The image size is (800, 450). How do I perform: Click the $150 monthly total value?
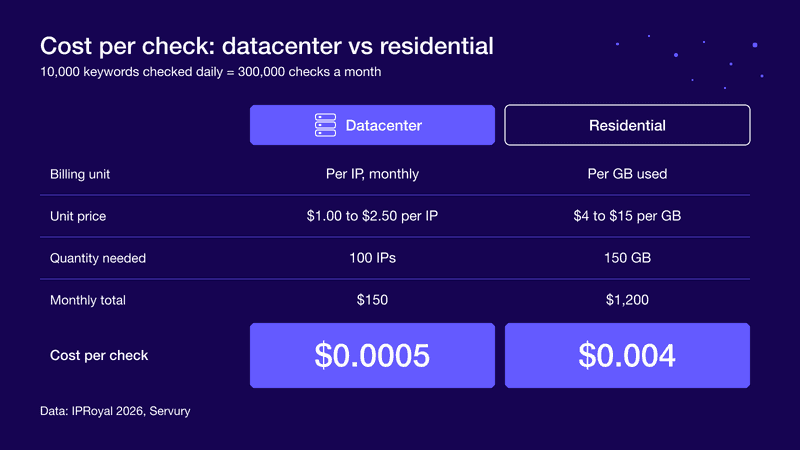click(372, 299)
